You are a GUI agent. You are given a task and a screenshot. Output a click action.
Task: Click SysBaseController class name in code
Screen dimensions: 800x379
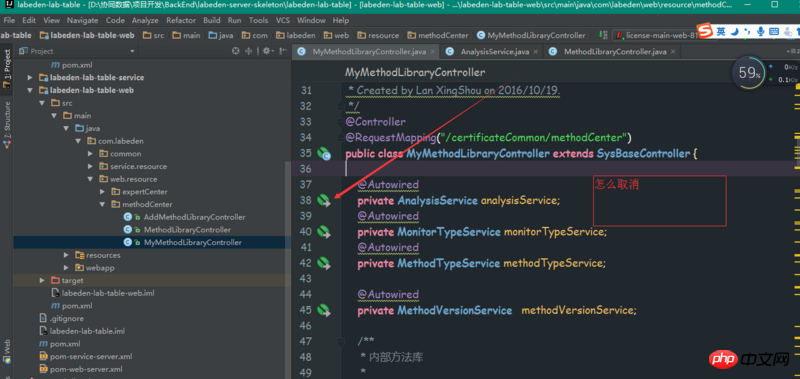pyautogui.click(x=643, y=154)
